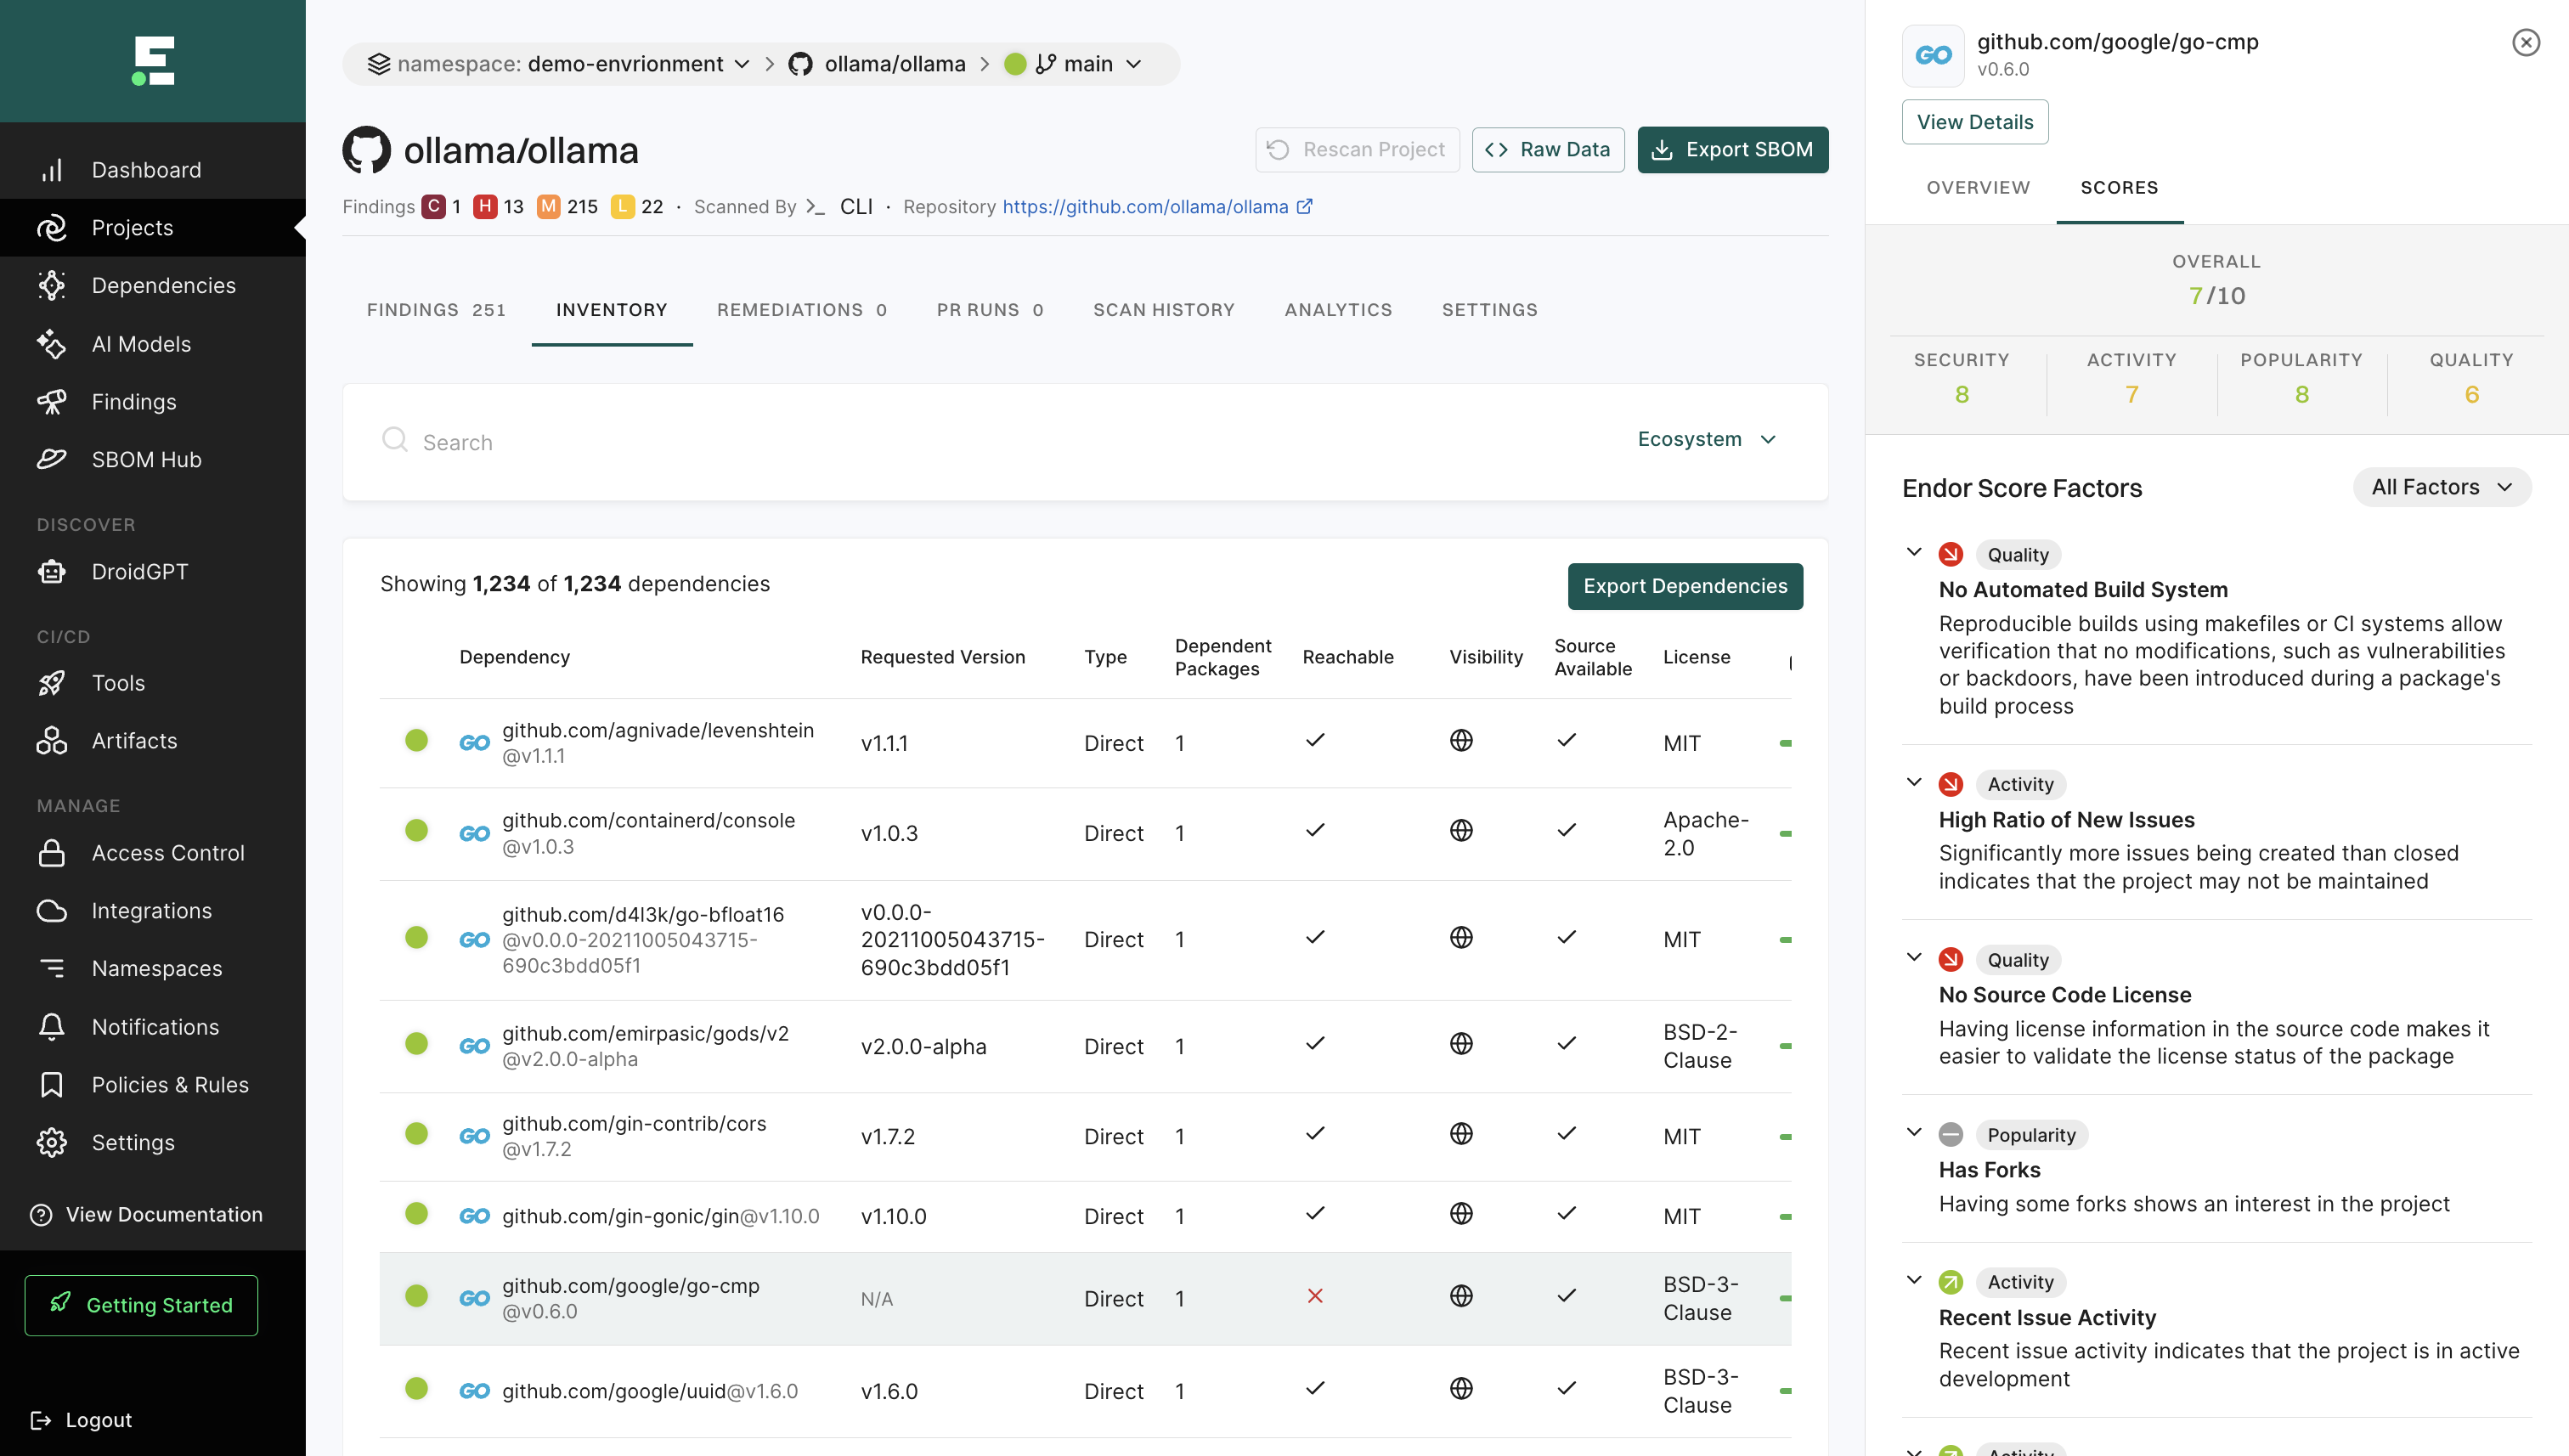
Task: Click the Export SBOM button
Action: click(1732, 149)
